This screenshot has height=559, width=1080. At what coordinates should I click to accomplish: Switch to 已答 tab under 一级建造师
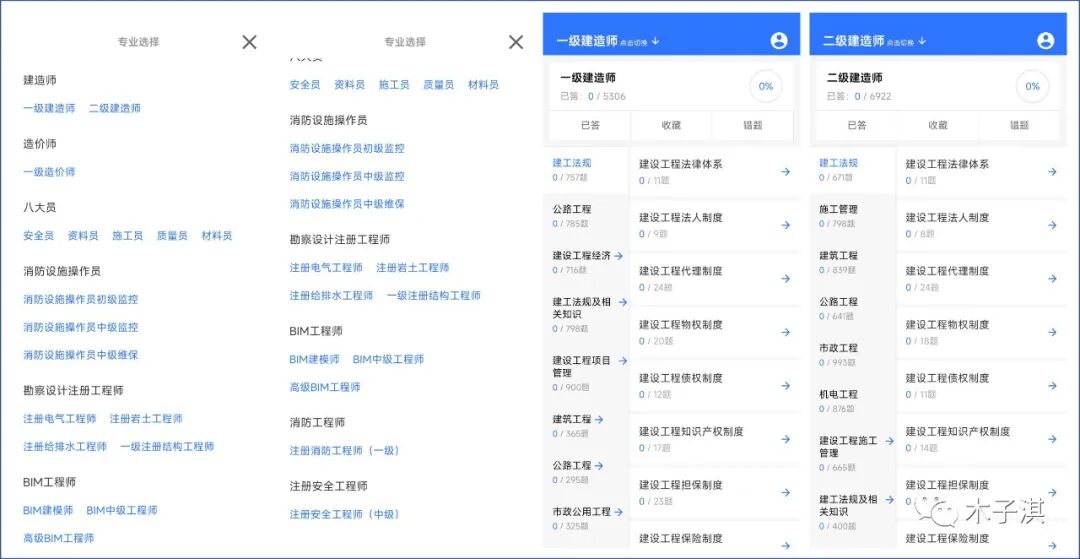(590, 125)
